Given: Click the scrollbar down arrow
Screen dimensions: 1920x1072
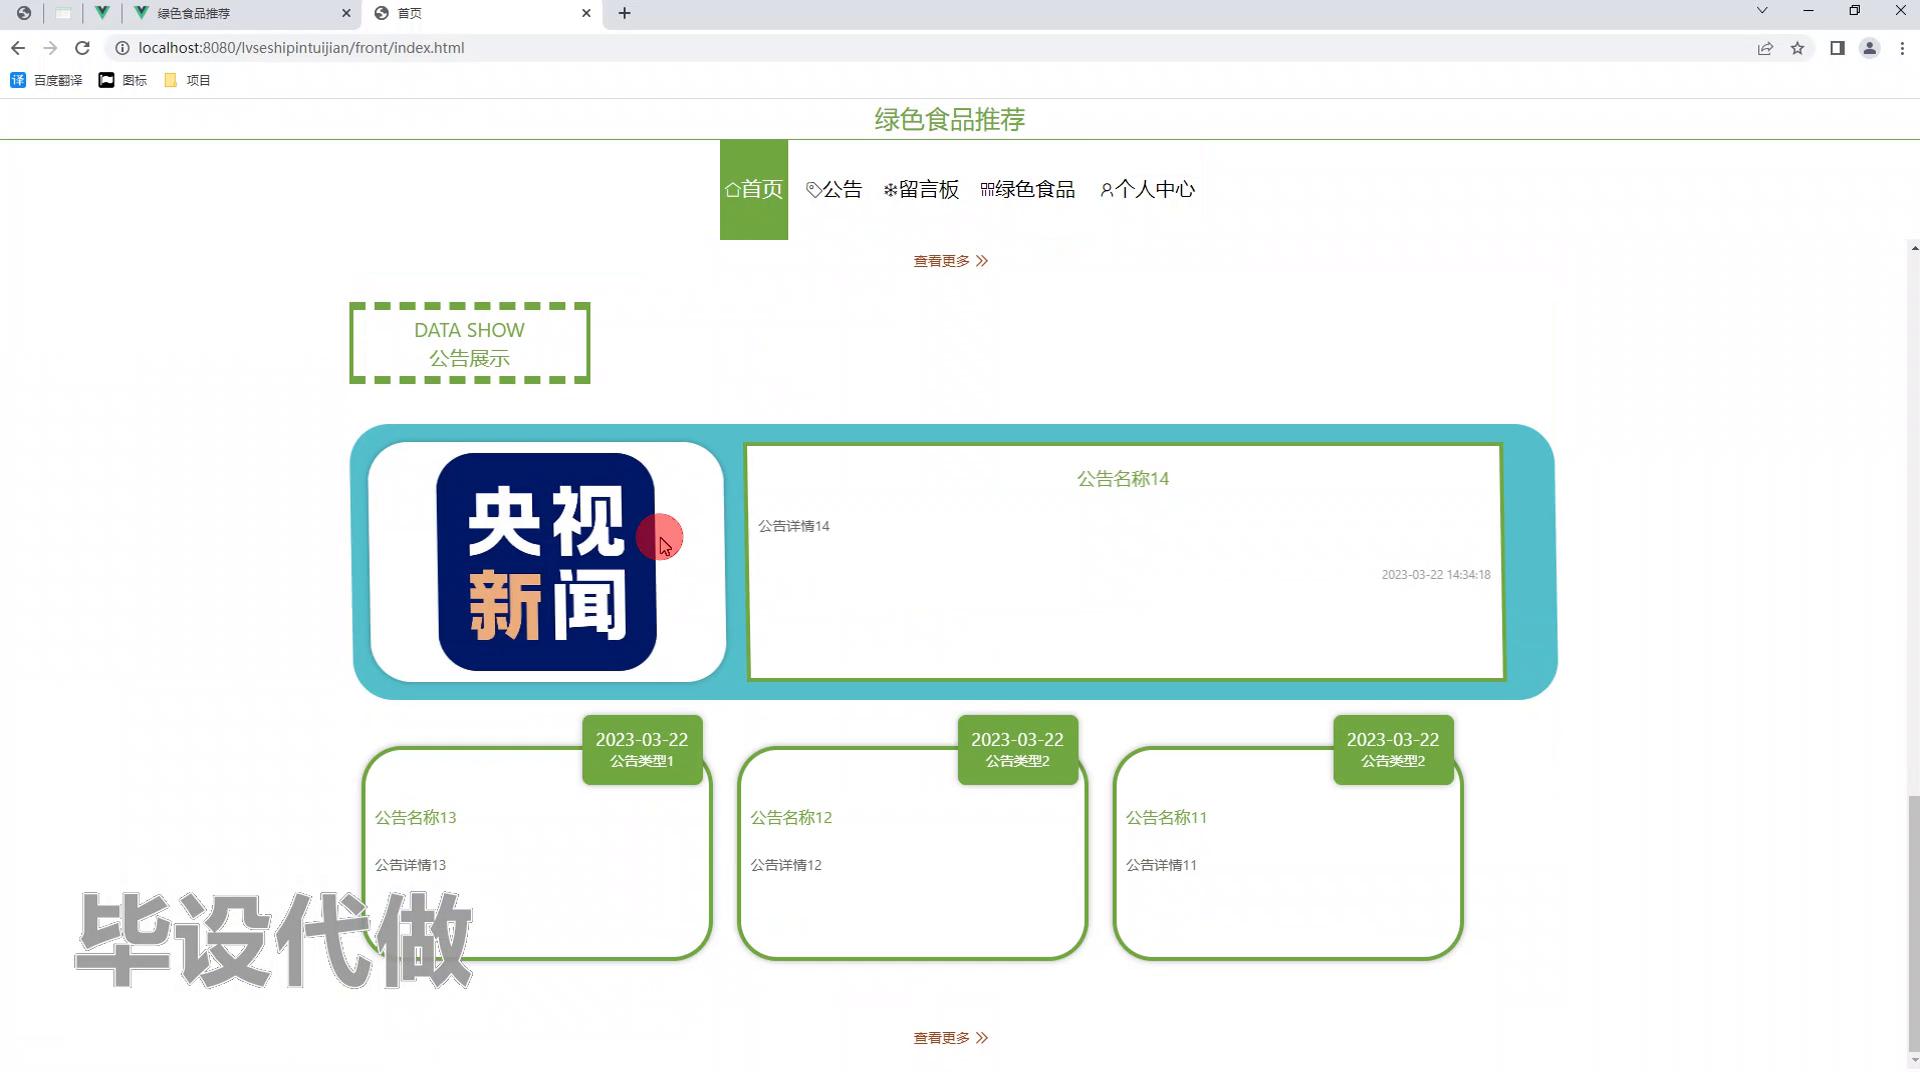Looking at the screenshot, I should tap(1914, 1061).
